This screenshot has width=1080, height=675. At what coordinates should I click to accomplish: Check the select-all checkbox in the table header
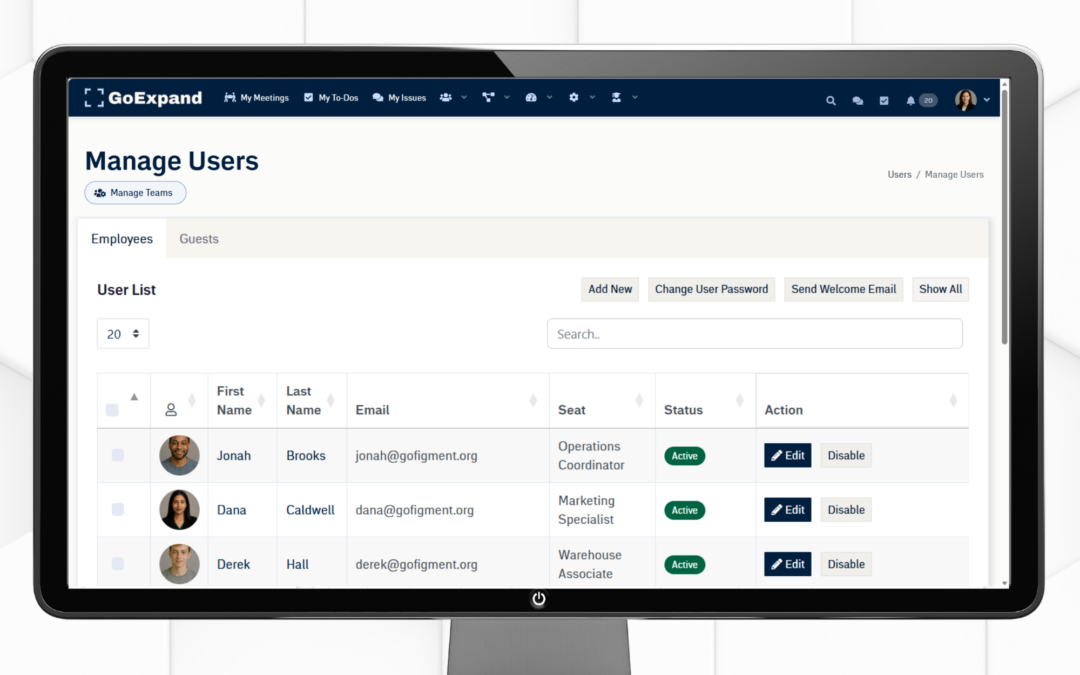pos(114,400)
